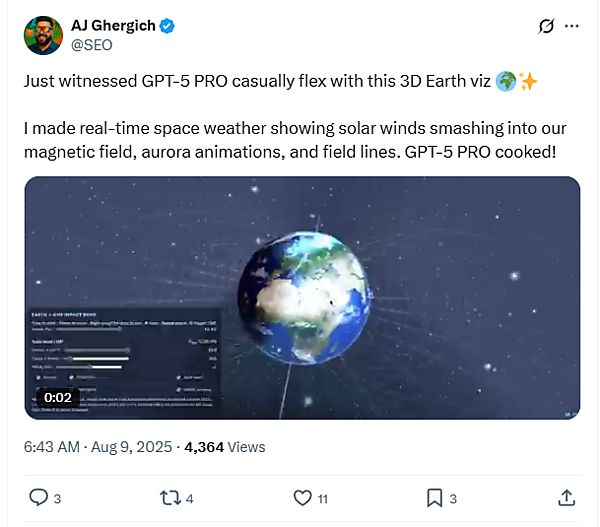Screen dimensions: 600x527
Task: Click the reply speech bubble icon
Action: [38, 497]
